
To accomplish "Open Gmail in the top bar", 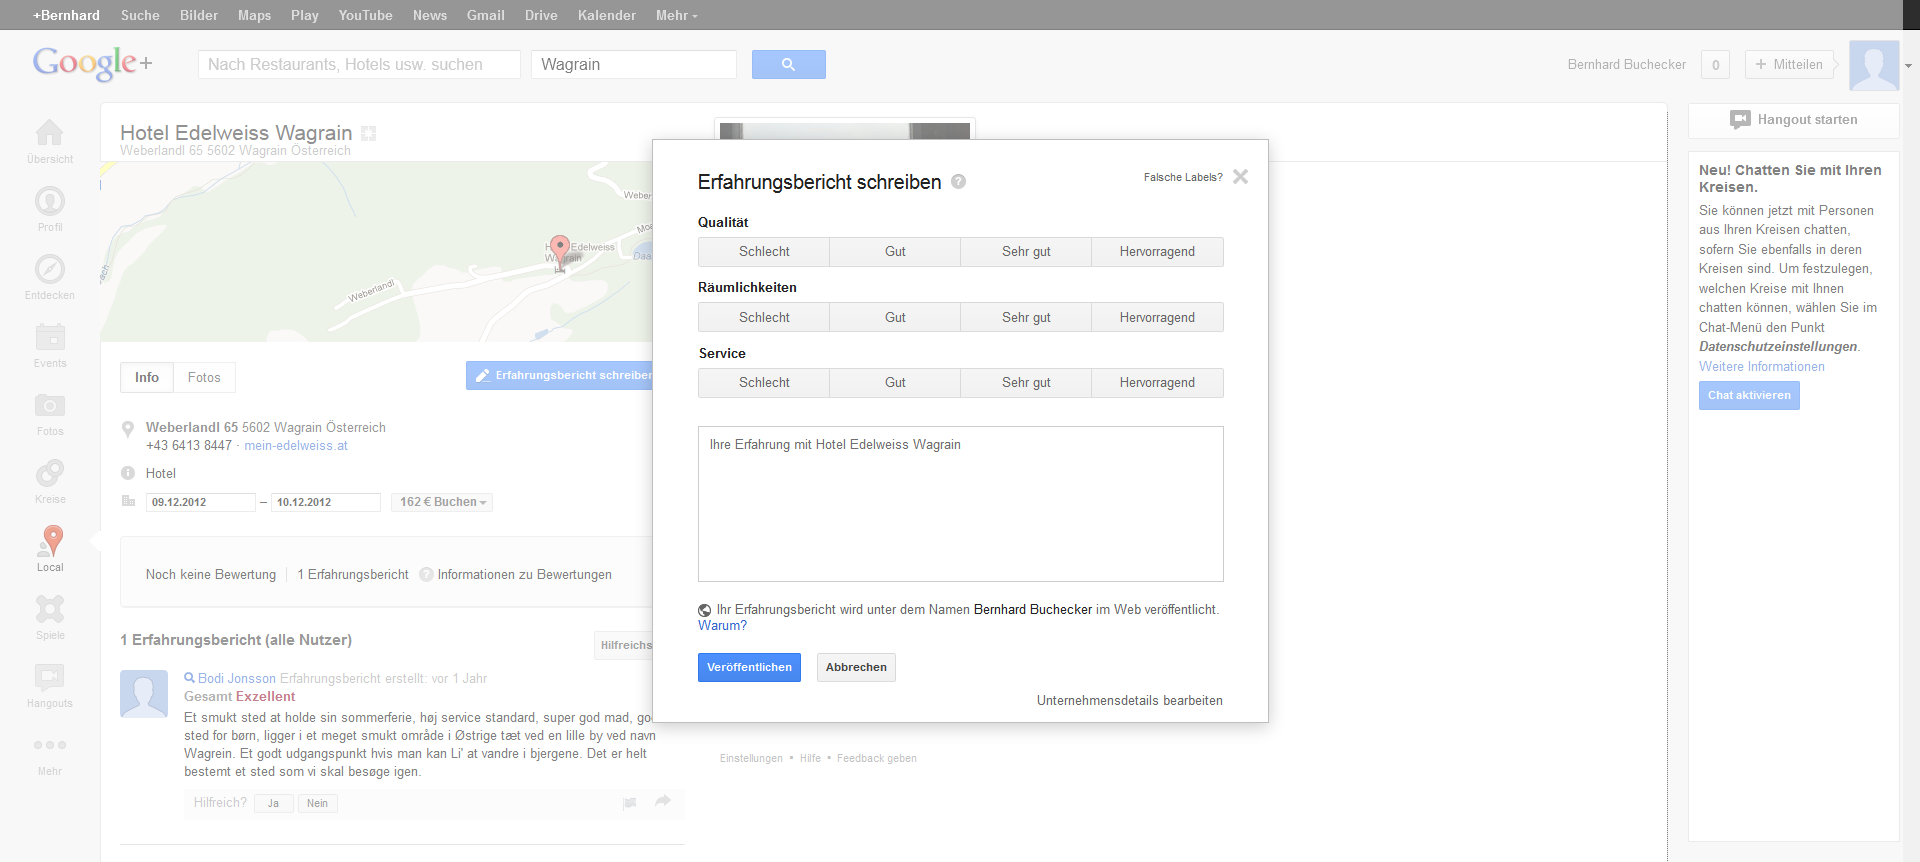I will [x=485, y=15].
